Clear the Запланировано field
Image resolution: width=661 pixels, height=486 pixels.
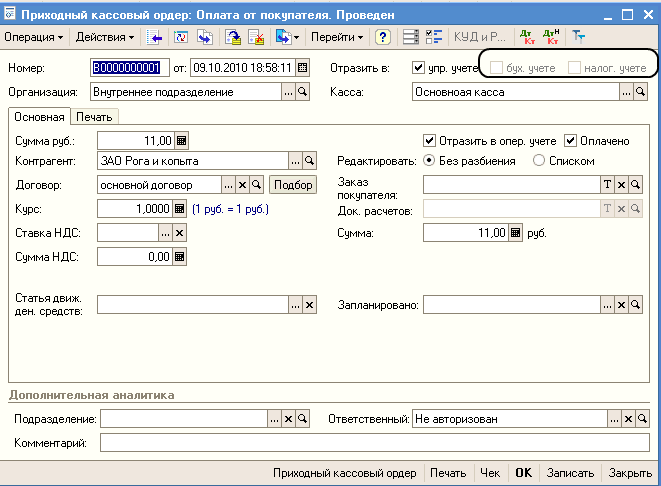point(621,305)
